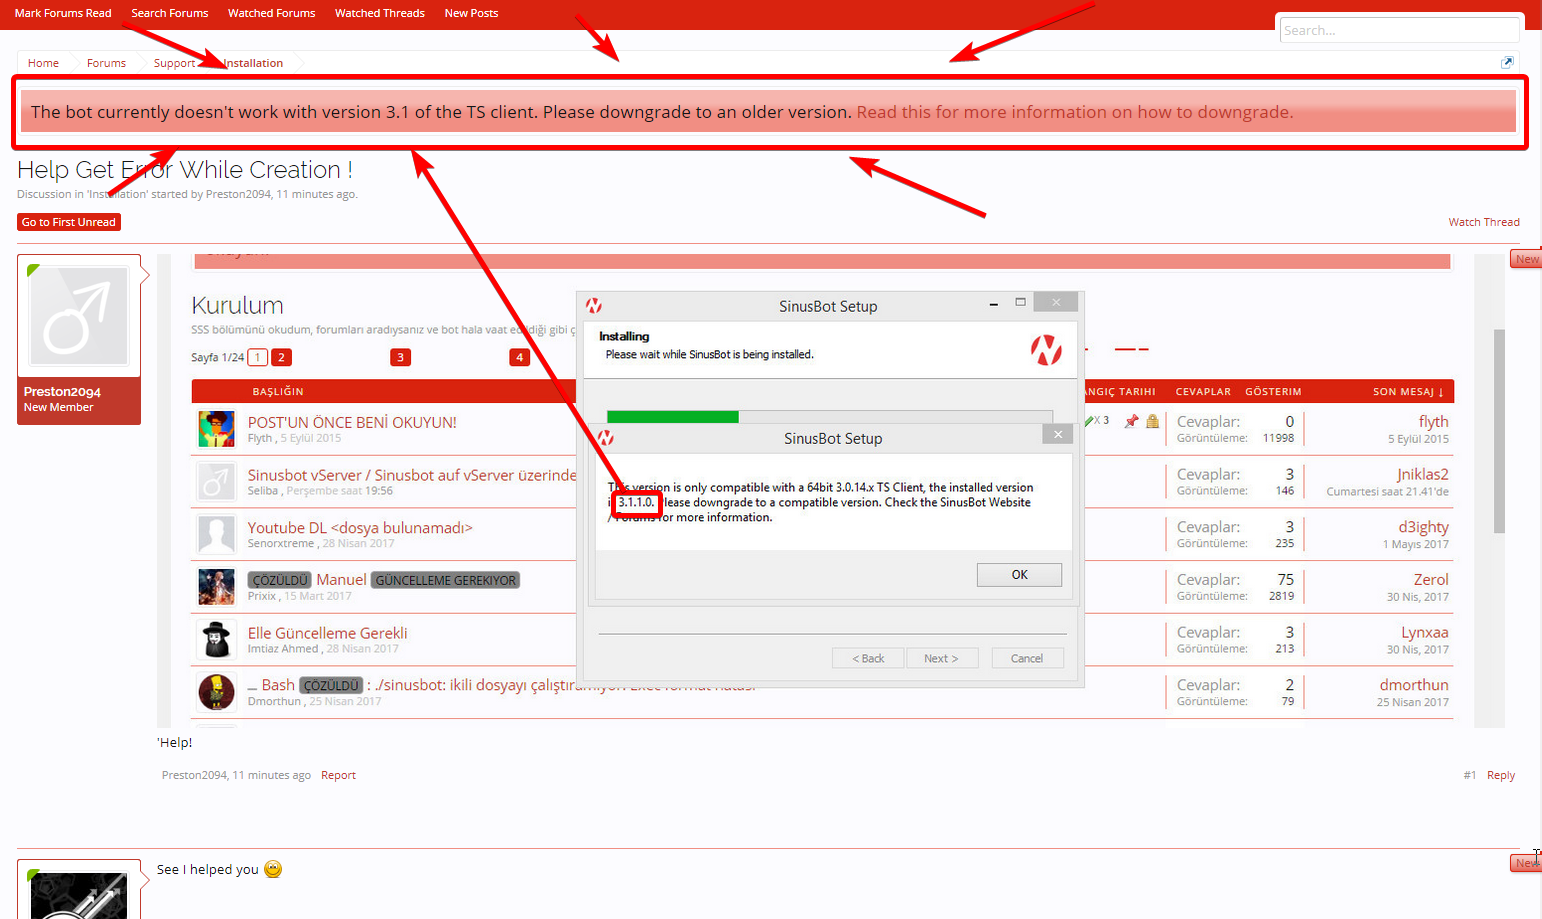Click Watch Thread link
Image resolution: width=1542 pixels, height=919 pixels.
click(x=1484, y=222)
